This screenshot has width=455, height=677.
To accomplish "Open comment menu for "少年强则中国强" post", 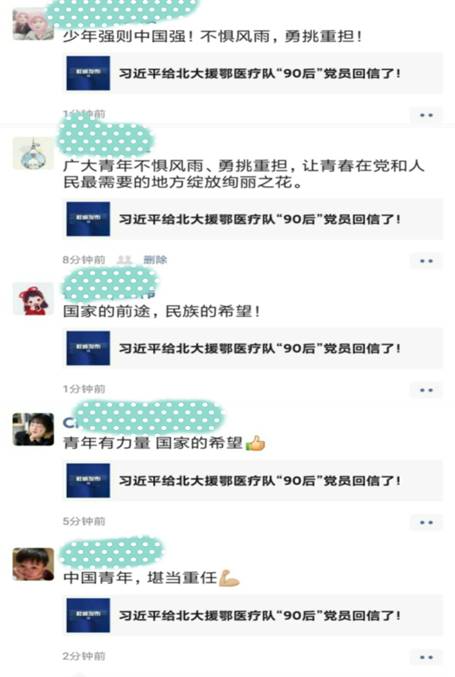I will [426, 115].
